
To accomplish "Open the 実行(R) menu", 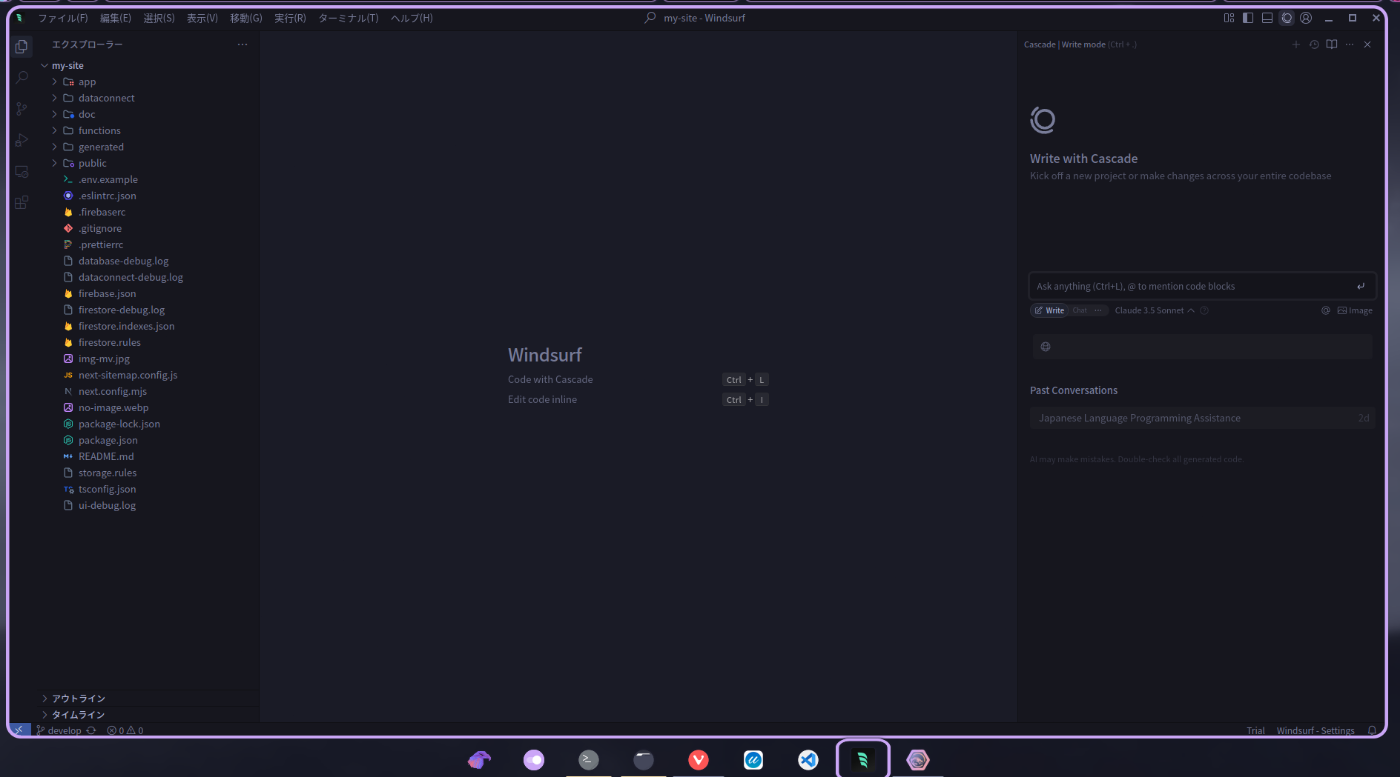I will coord(290,18).
